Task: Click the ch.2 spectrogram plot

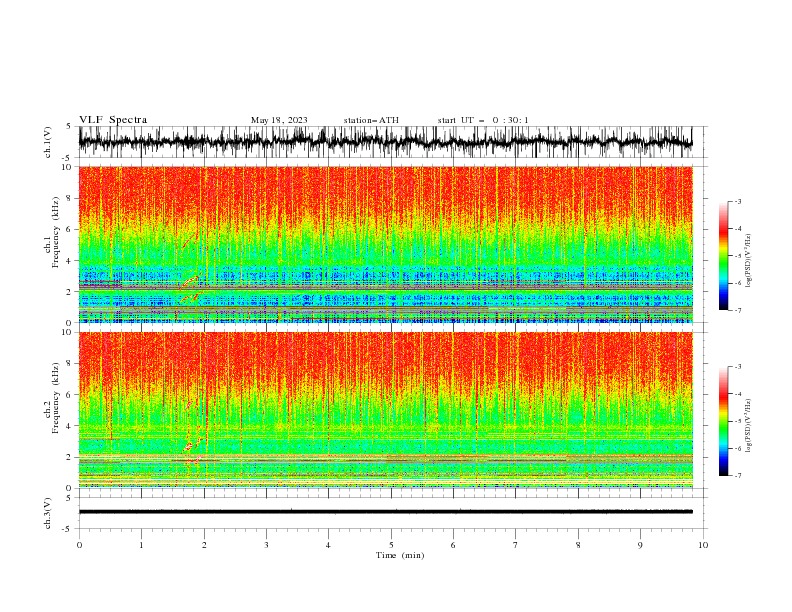Action: 385,410
